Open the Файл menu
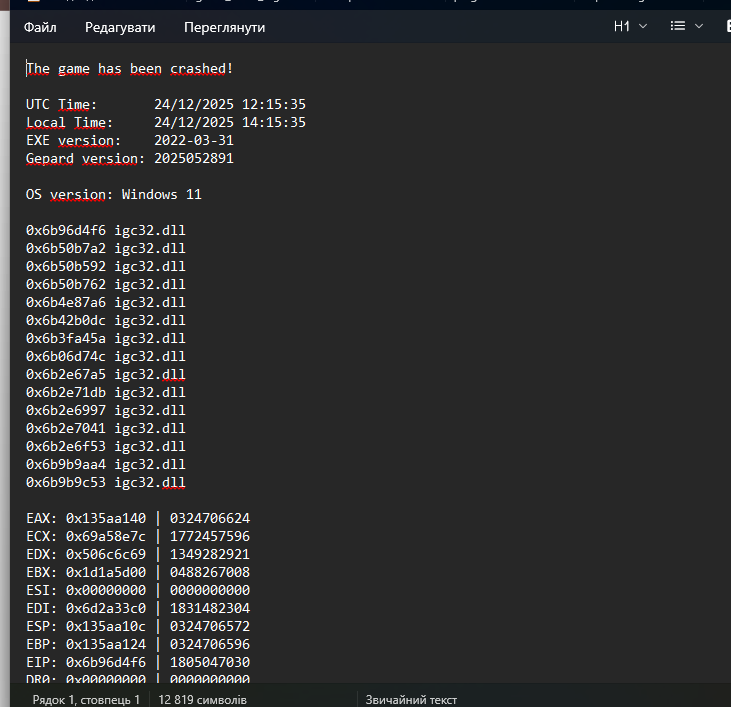Viewport: 731px width, 707px height. [40, 27]
